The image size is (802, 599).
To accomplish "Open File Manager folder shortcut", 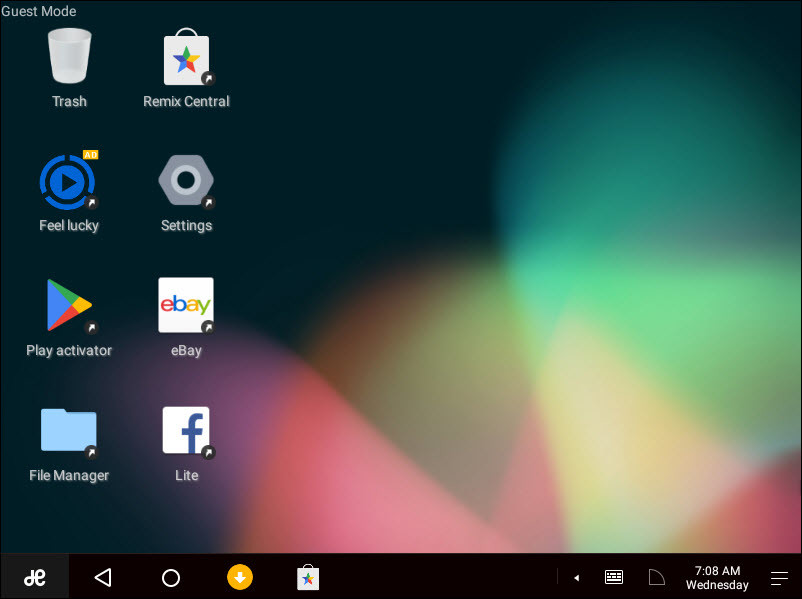I will [69, 431].
